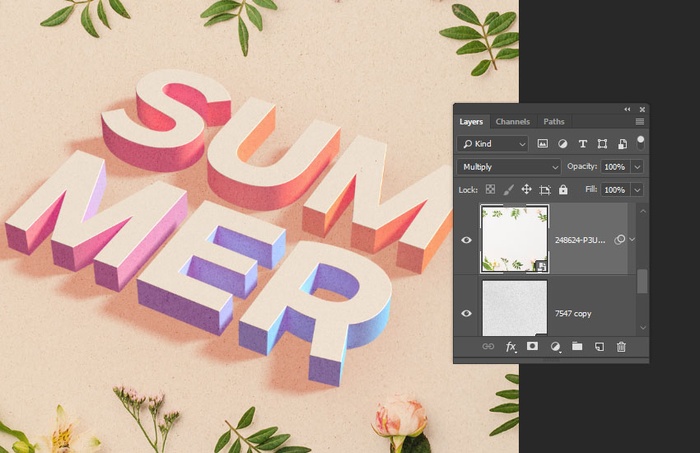Click the lock all padlock icon
This screenshot has width=700, height=453.
pyautogui.click(x=563, y=189)
